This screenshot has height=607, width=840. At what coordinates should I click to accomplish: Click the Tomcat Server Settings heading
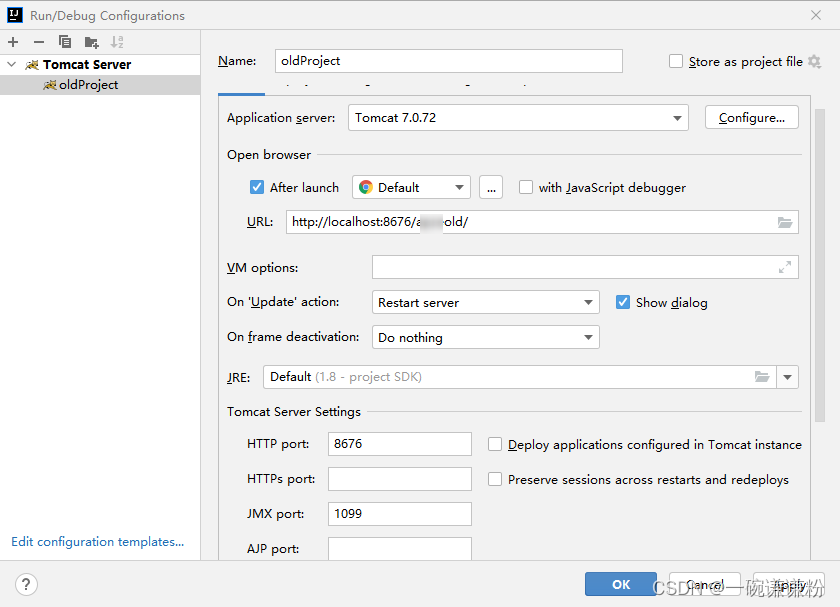tap(294, 411)
